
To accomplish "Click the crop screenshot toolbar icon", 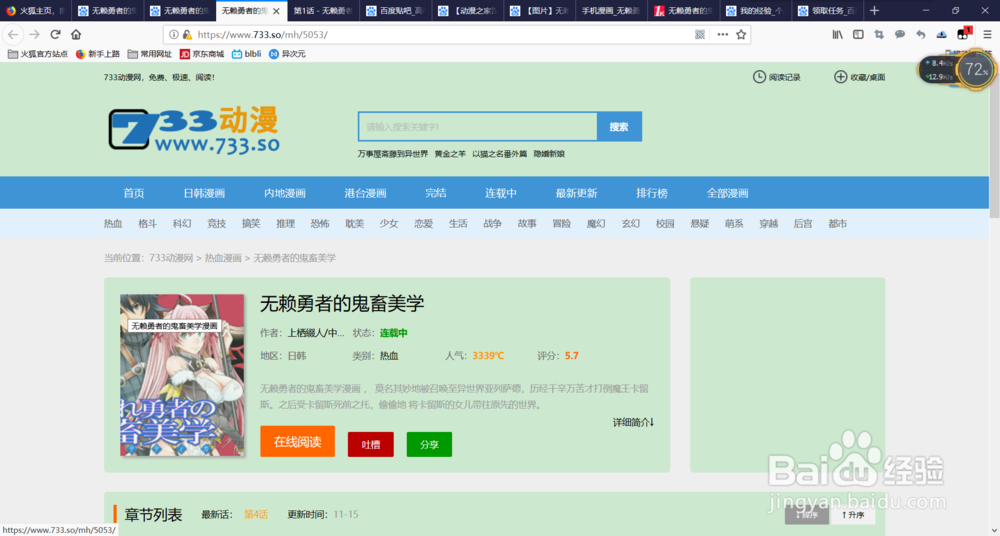I will 879,34.
